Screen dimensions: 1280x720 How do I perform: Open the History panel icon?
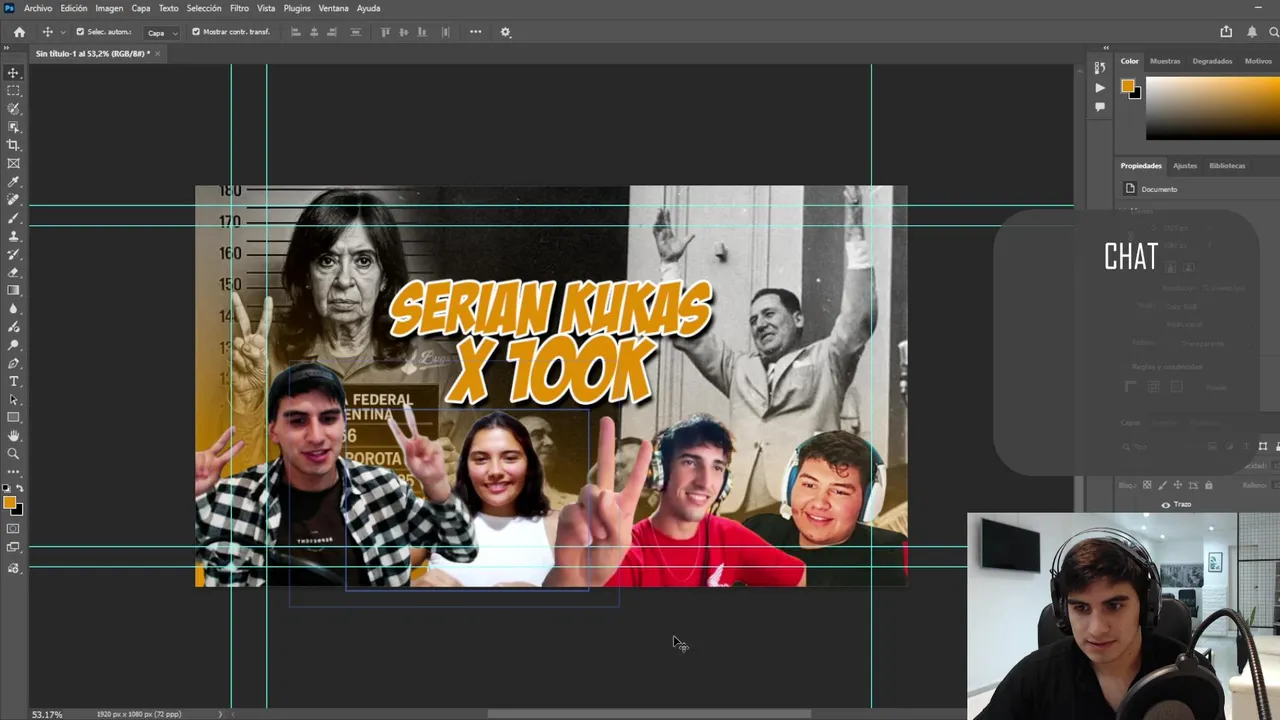tap(1100, 68)
